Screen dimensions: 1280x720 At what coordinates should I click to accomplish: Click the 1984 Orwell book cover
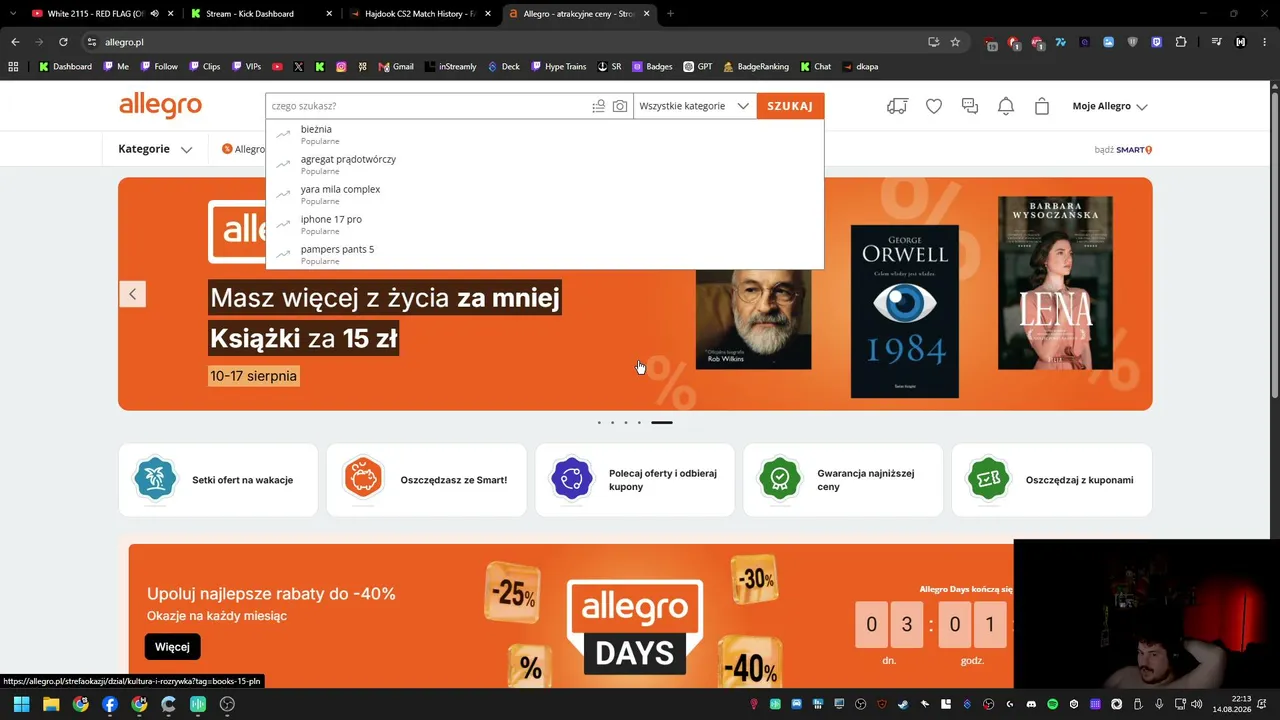click(904, 311)
